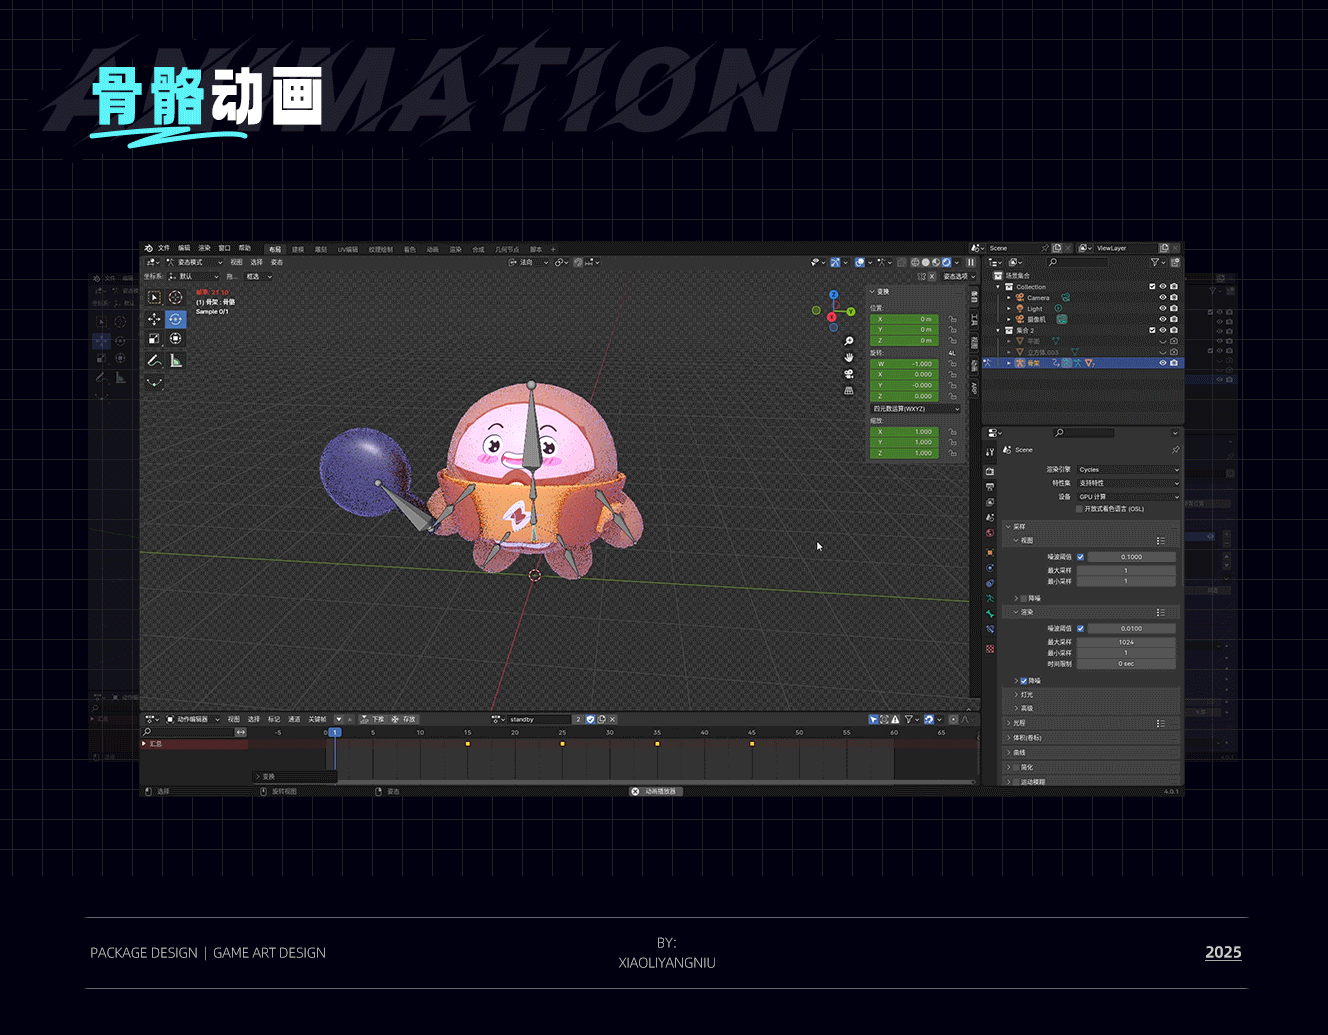Activate the 3D cursor tool
The image size is (1328, 1035).
click(175, 297)
